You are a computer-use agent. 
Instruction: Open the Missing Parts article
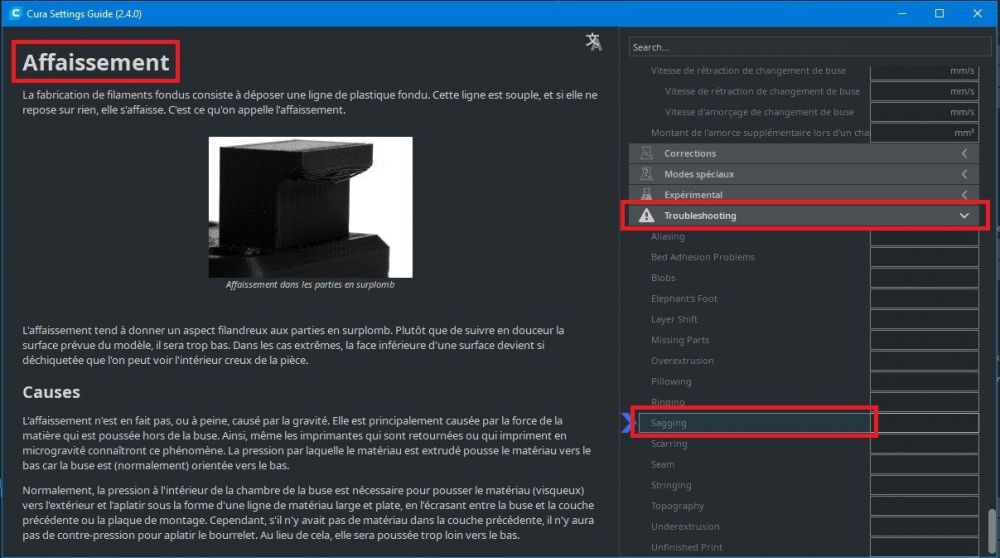(680, 340)
